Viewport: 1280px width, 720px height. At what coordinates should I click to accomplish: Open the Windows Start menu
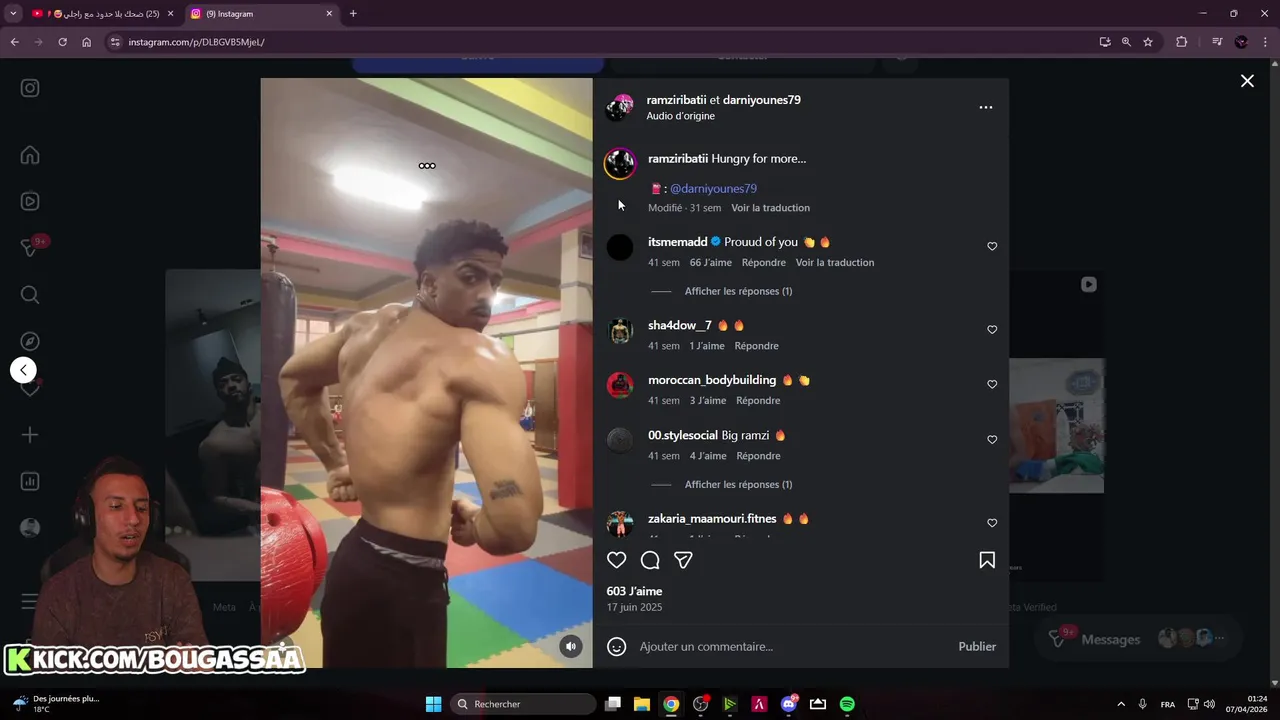[x=433, y=704]
